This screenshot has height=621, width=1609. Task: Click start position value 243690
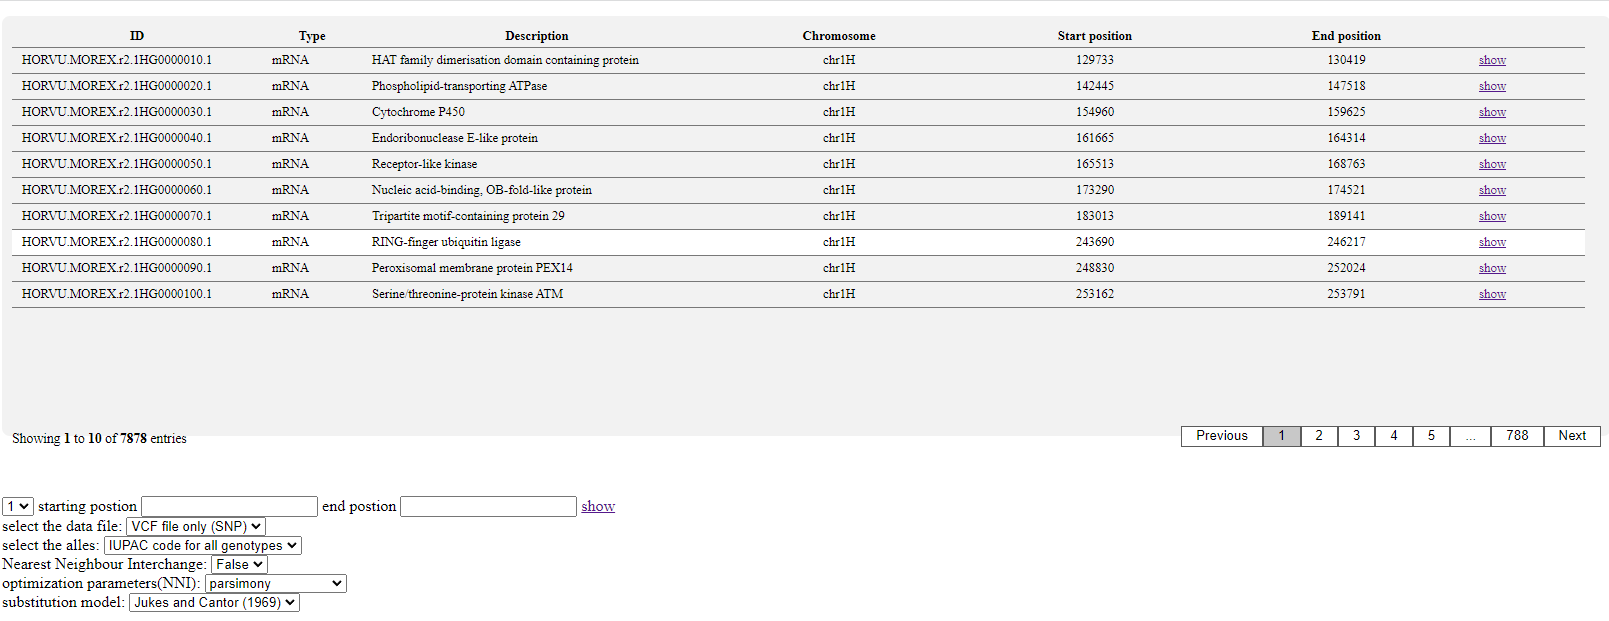click(1095, 242)
